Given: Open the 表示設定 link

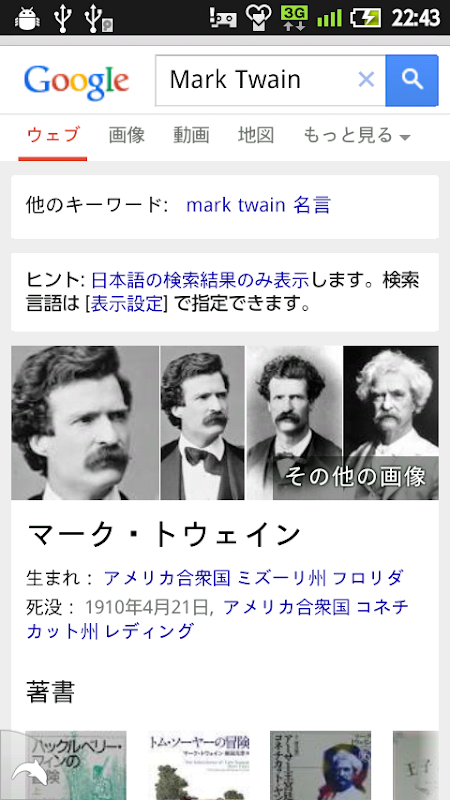Looking at the screenshot, I should pos(127,304).
